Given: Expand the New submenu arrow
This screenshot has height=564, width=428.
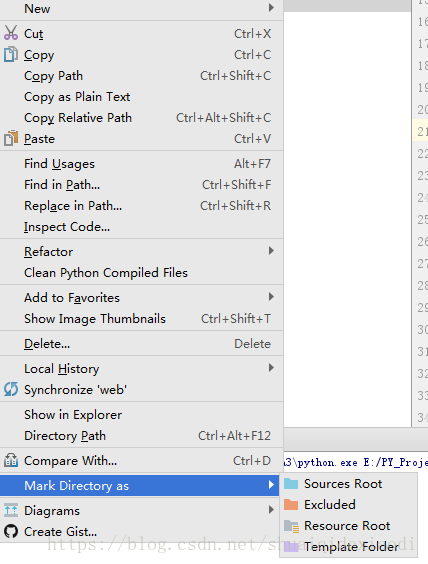Looking at the screenshot, I should point(271,8).
